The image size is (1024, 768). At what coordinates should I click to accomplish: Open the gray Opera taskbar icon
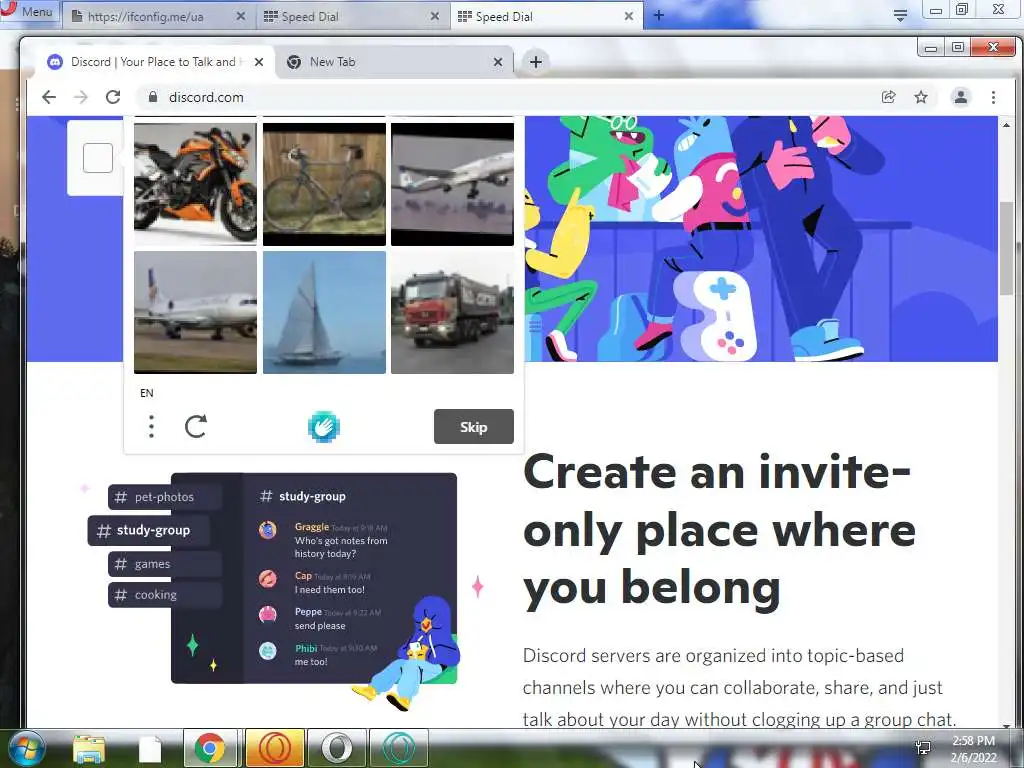pyautogui.click(x=336, y=748)
